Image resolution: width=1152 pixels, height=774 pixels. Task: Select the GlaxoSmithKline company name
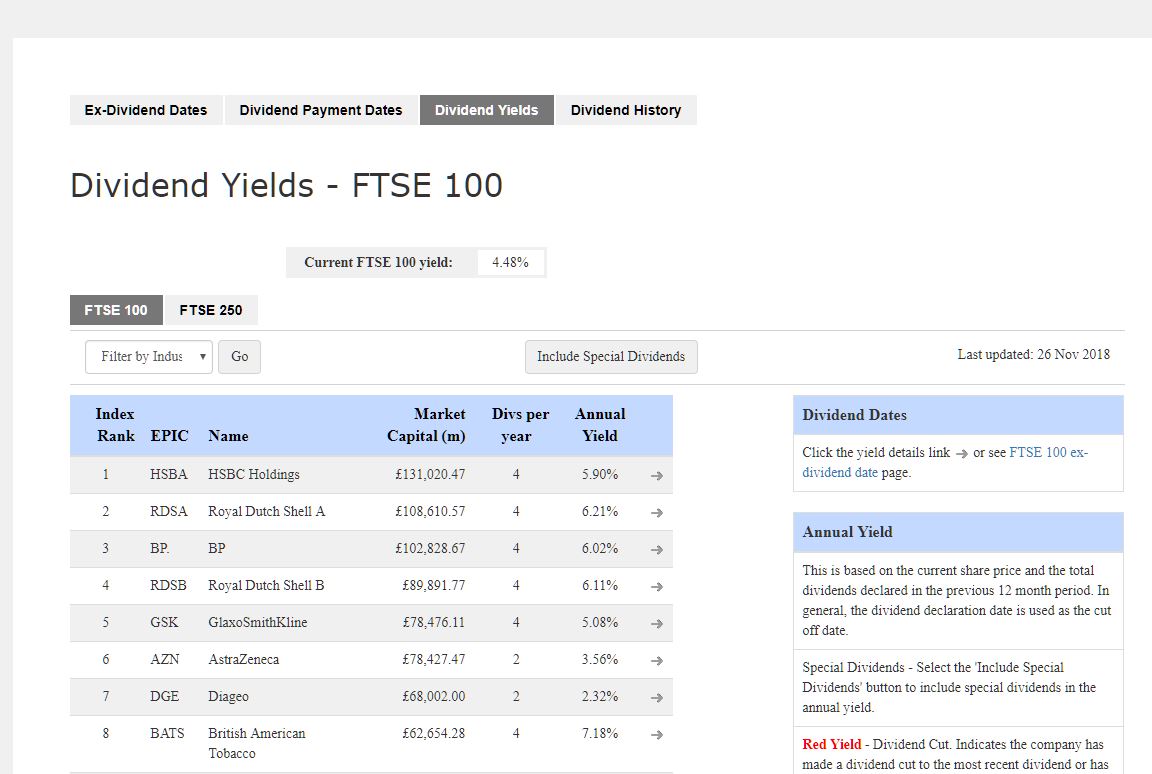tap(258, 622)
